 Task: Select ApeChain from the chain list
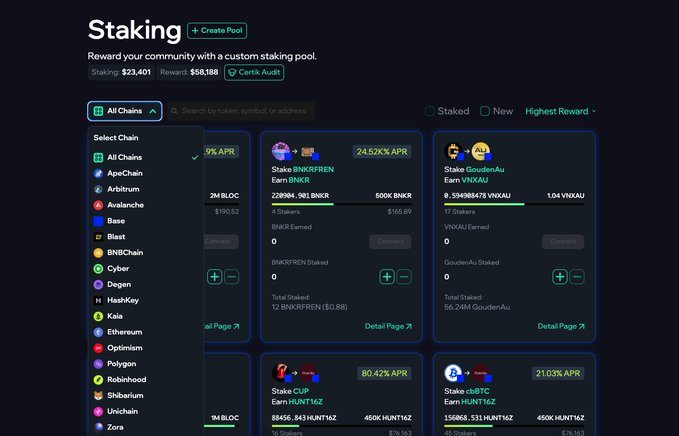(x=146, y=173)
